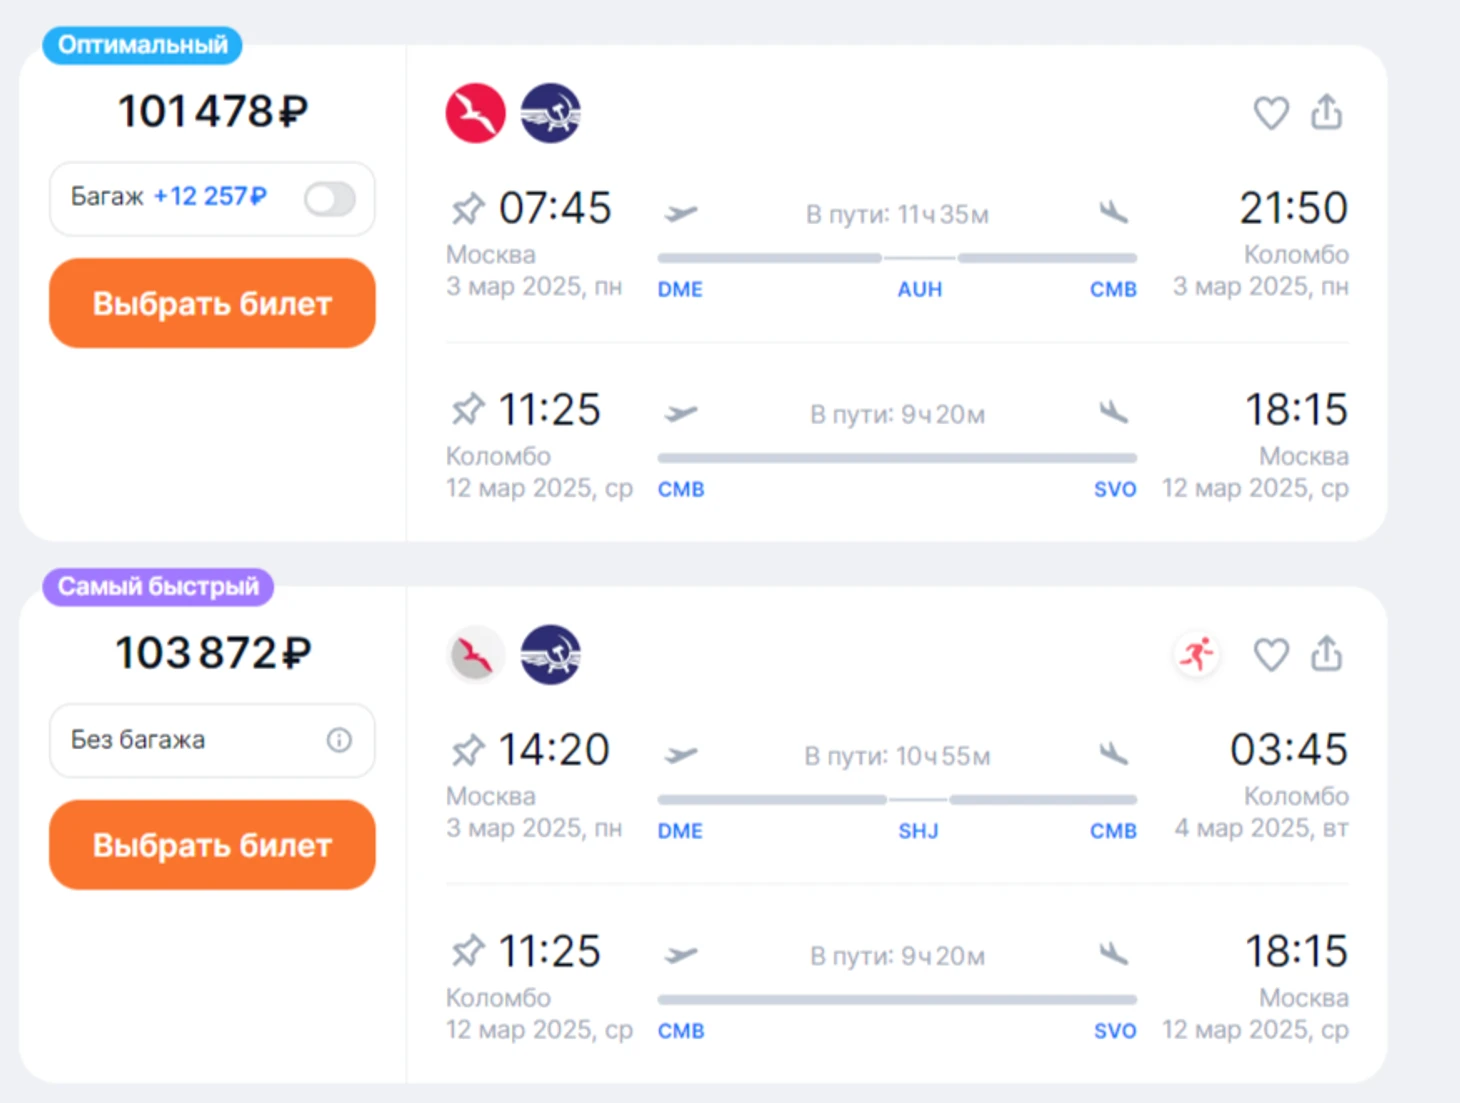The height and width of the screenshot is (1103, 1460).
Task: Favorite the 101 478₽ ticket with heart icon
Action: coord(1271,113)
